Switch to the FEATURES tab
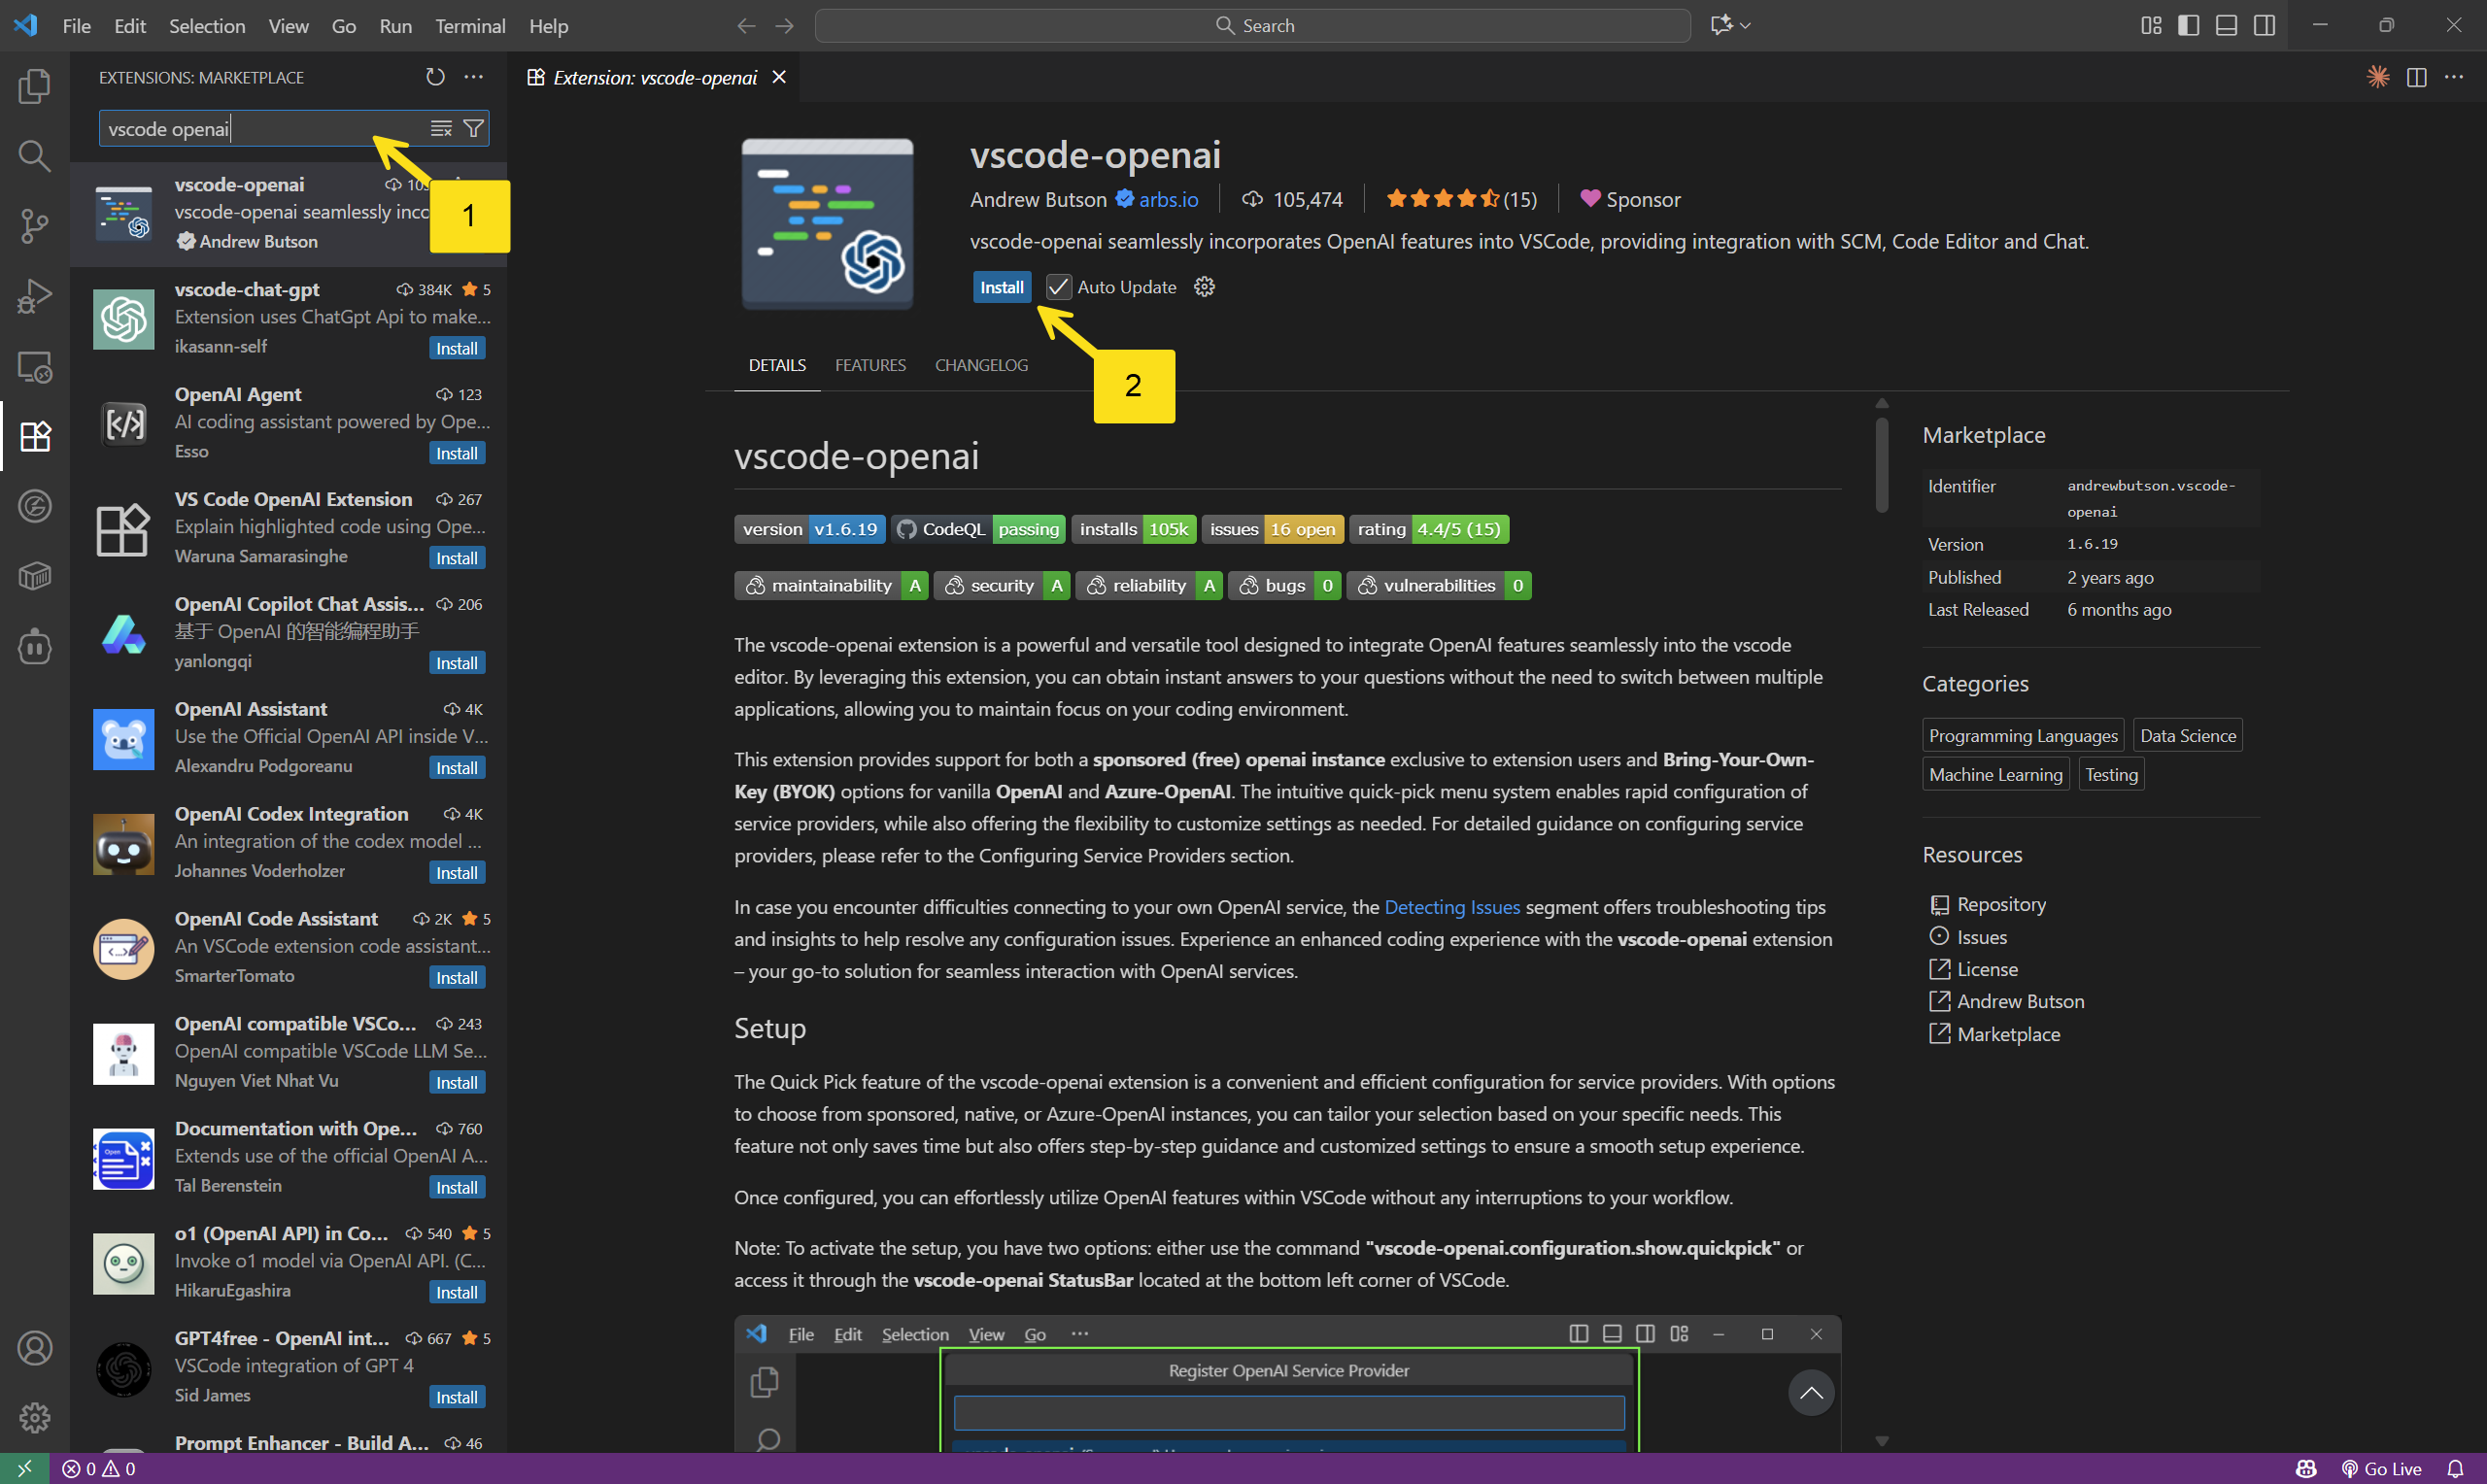This screenshot has height=1484, width=2487. click(870, 365)
